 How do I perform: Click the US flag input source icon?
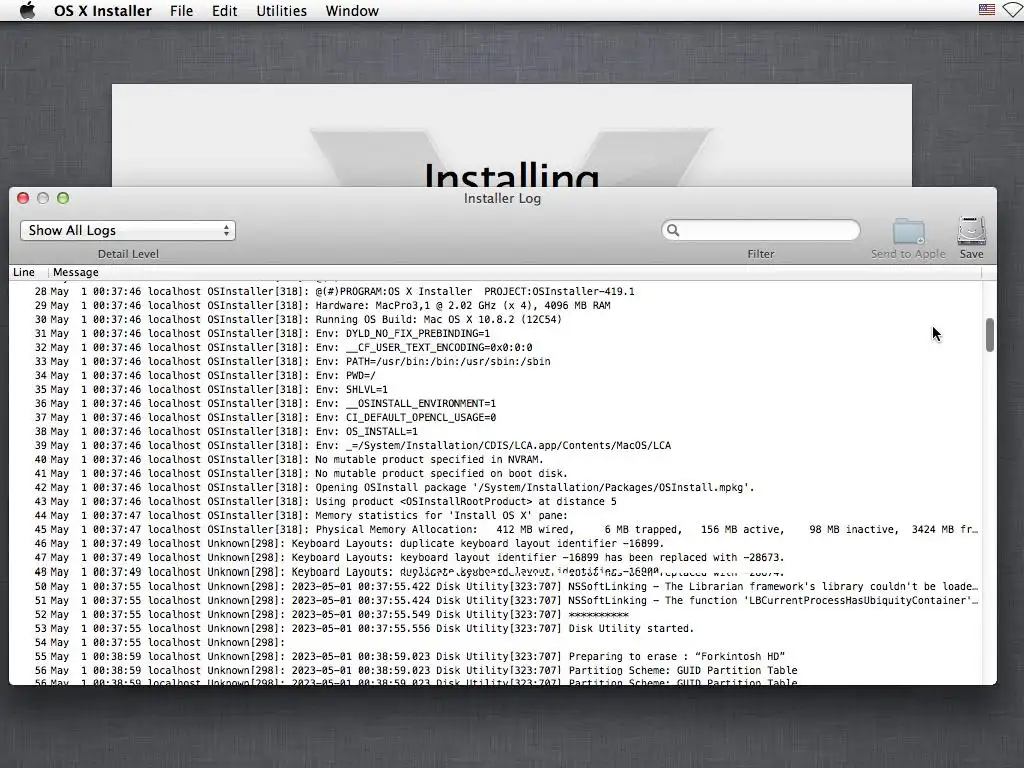[986, 10]
